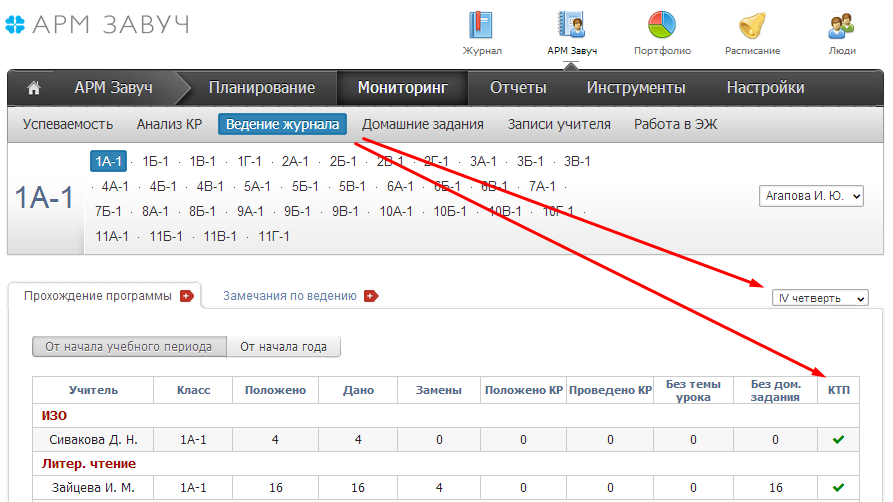Open the Мониторинг menu
The height and width of the screenshot is (502, 893).
tap(403, 88)
